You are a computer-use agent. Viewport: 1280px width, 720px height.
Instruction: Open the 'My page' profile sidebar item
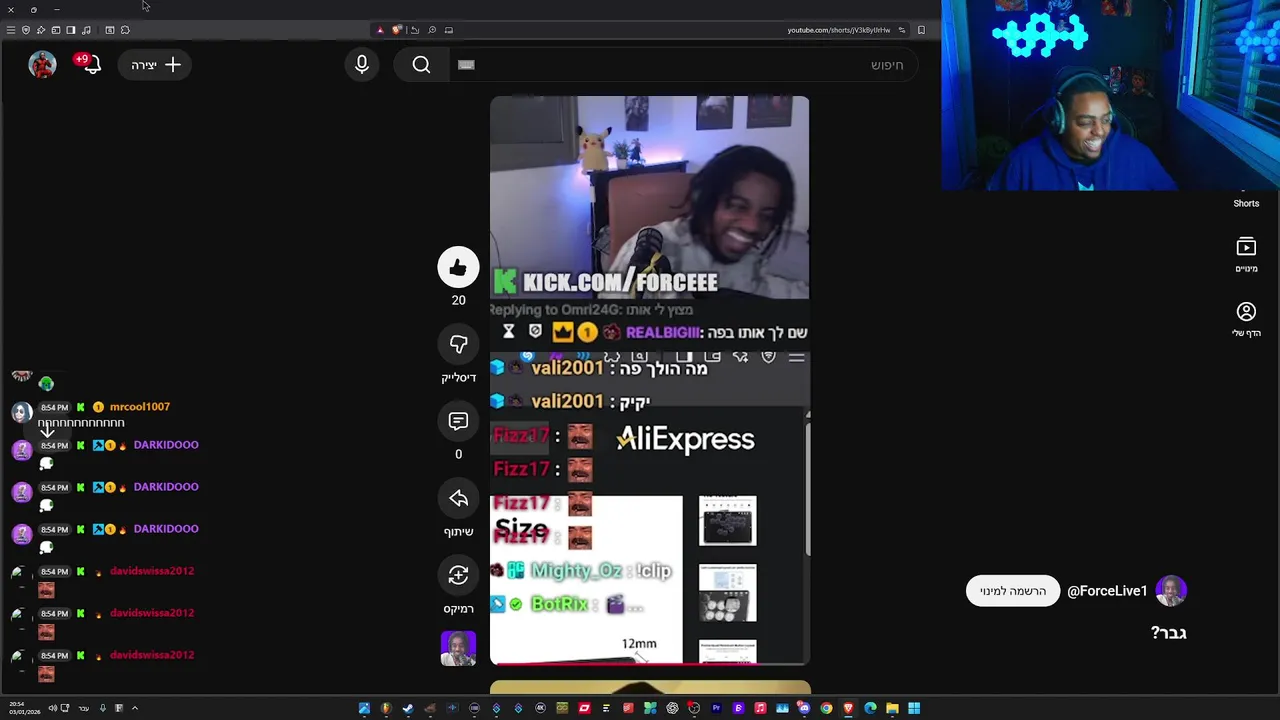coord(1246,319)
